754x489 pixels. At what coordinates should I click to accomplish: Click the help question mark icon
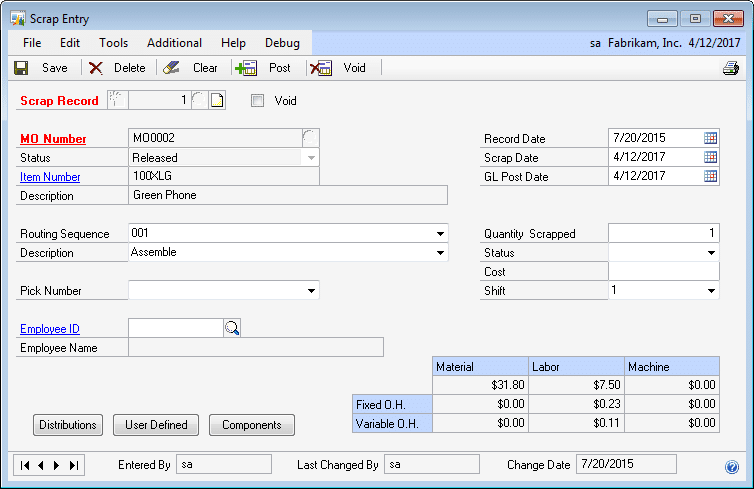coord(731,466)
